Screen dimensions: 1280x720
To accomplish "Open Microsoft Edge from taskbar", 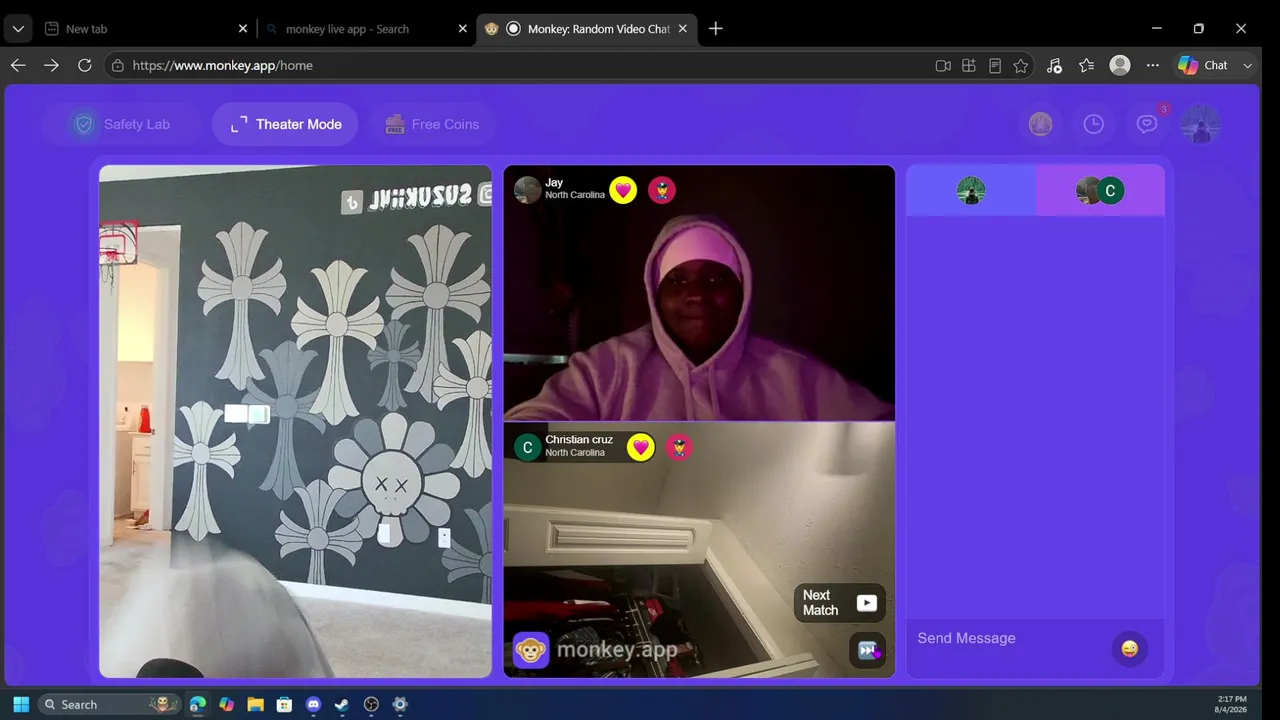I will click(x=198, y=704).
